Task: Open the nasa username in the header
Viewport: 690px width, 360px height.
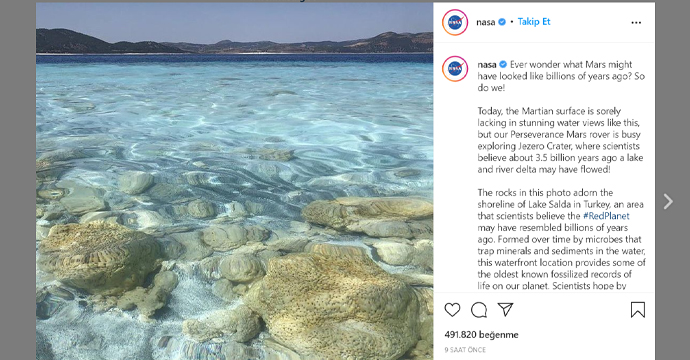Action: click(486, 22)
